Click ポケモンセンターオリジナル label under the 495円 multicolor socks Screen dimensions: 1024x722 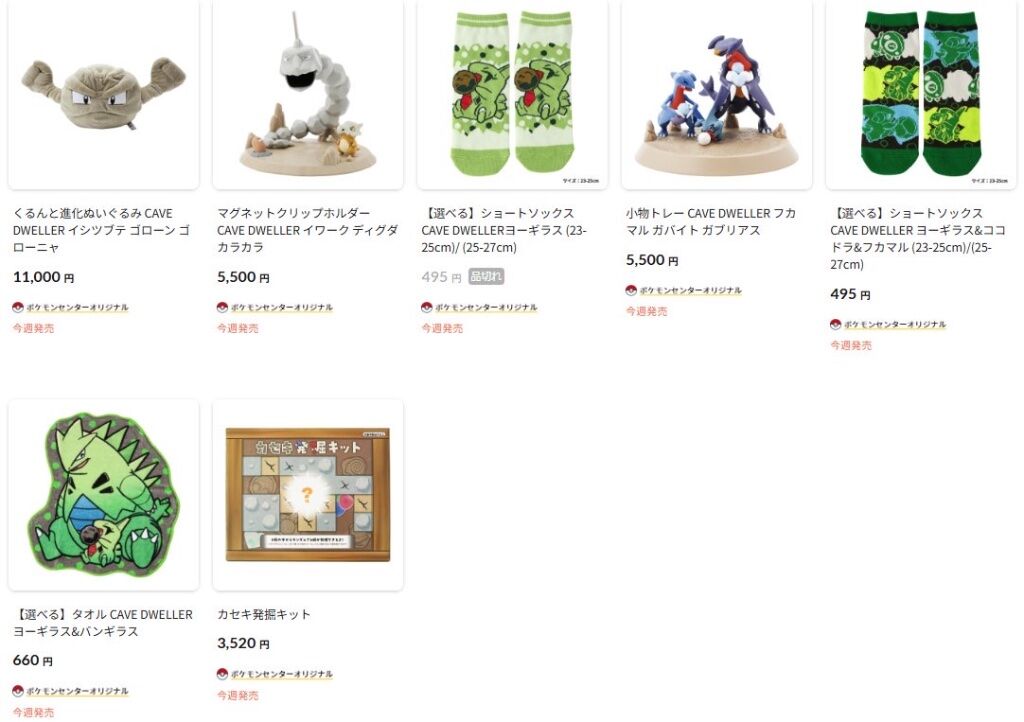coord(894,324)
